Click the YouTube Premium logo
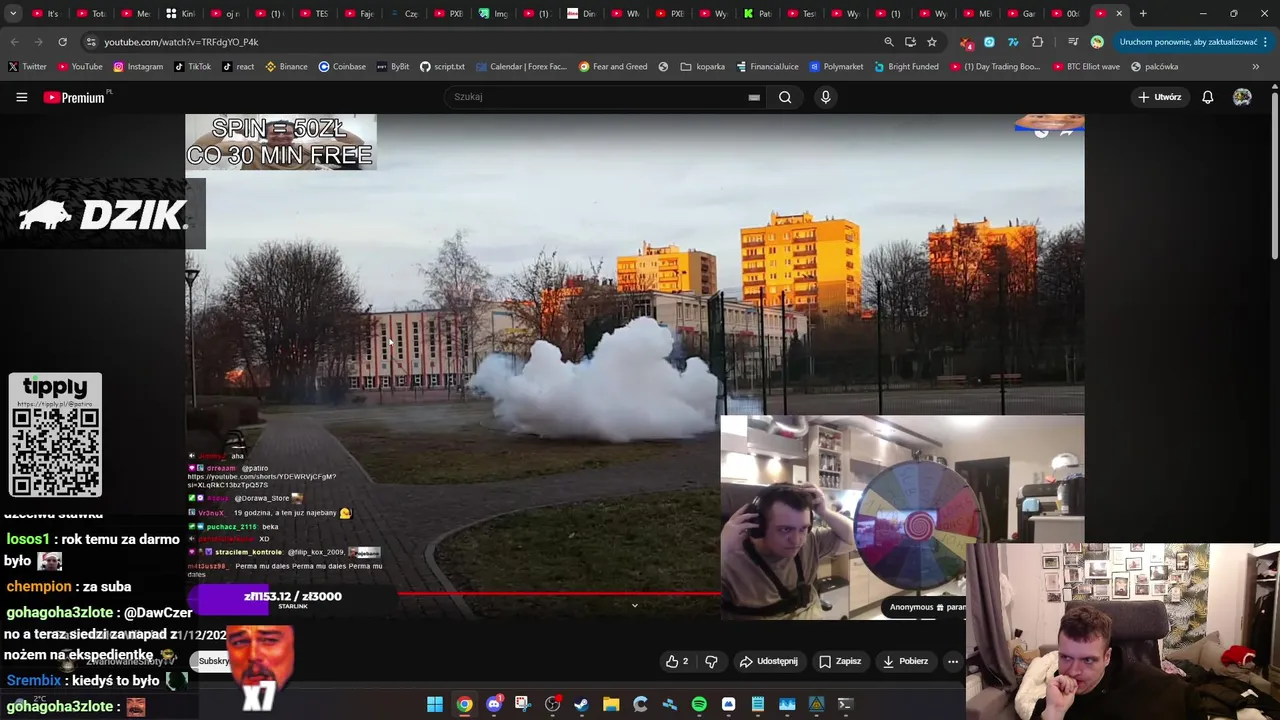The image size is (1280, 720). coord(74,97)
